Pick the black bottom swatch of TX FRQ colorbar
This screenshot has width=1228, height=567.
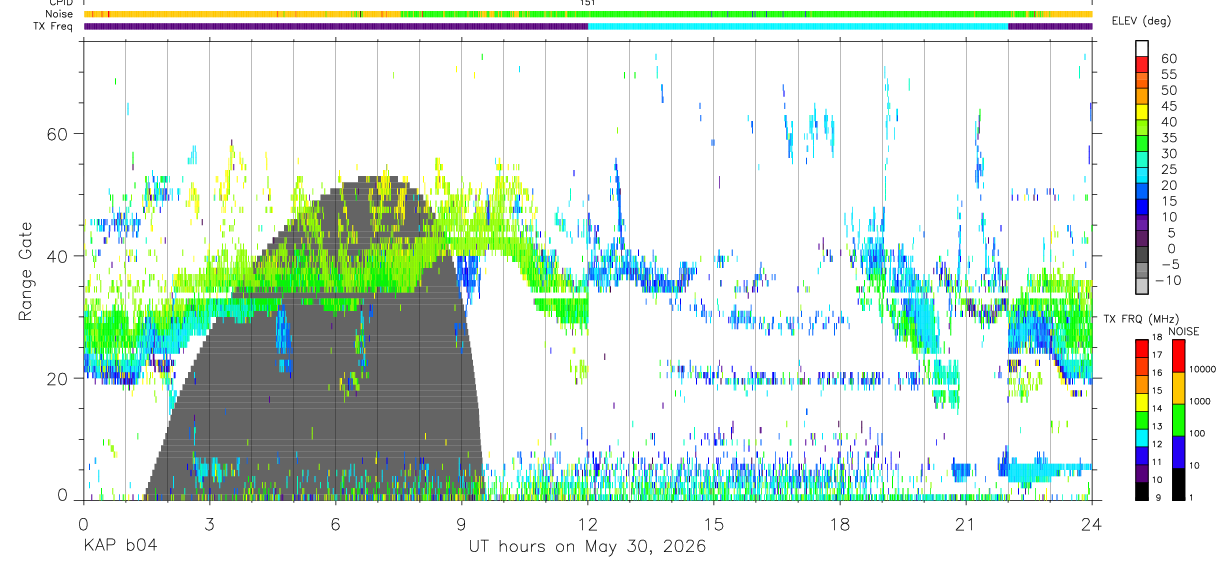pos(1141,491)
